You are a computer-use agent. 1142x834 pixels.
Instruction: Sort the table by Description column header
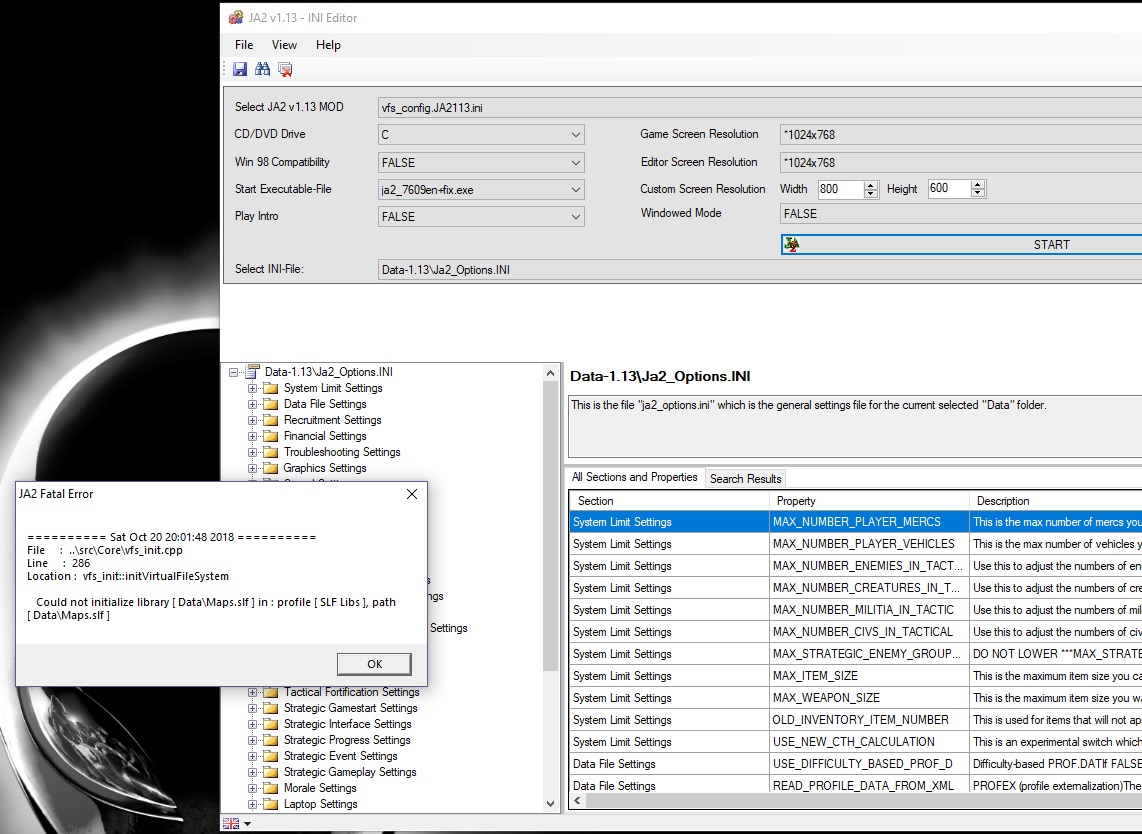point(1056,501)
